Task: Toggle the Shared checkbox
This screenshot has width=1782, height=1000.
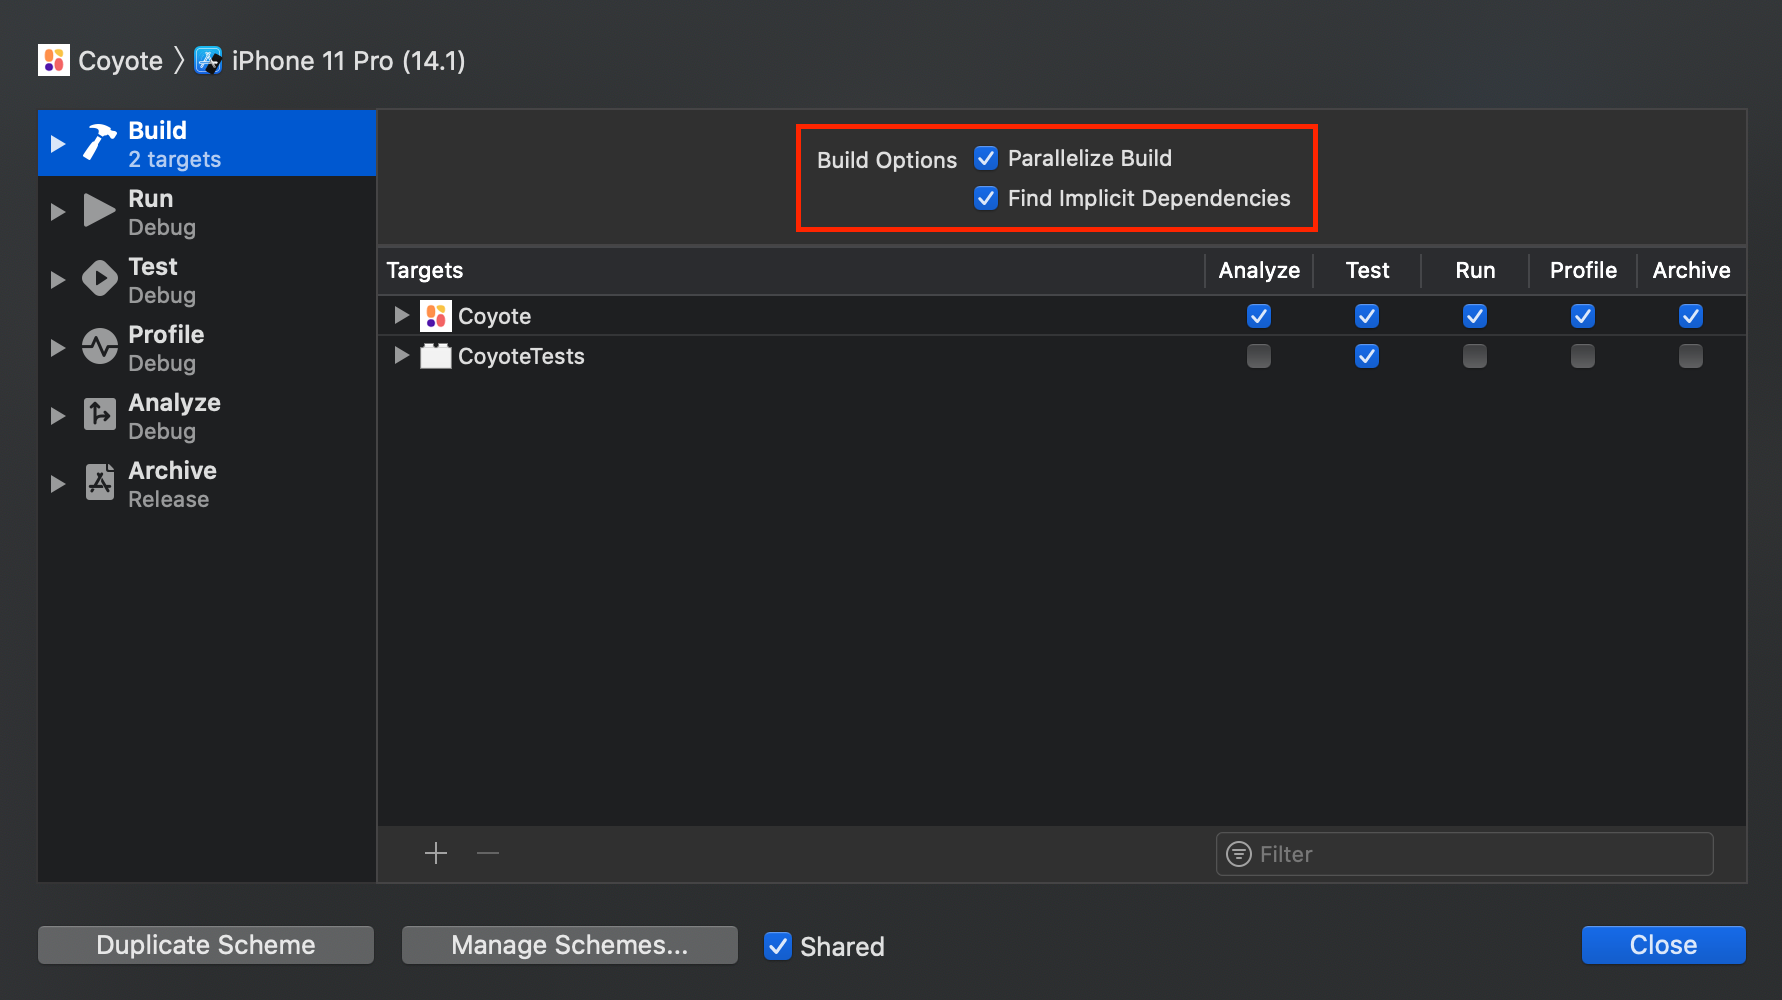Action: tap(778, 946)
